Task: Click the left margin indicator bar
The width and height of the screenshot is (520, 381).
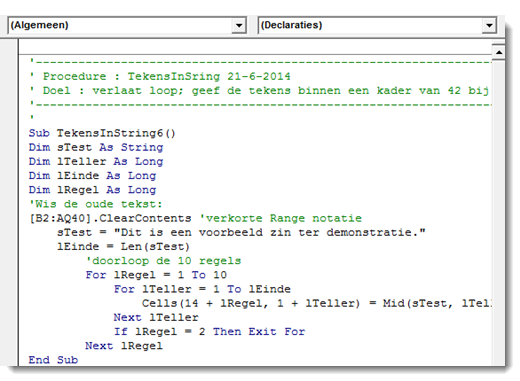Action: (9, 203)
